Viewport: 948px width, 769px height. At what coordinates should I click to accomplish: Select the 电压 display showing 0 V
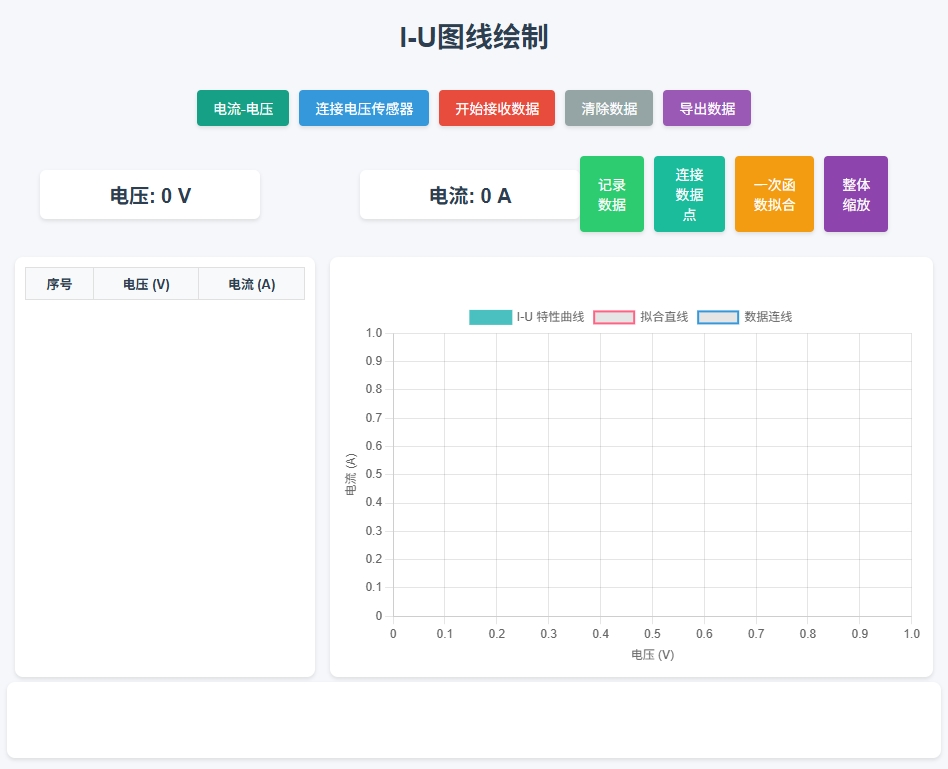tap(149, 194)
